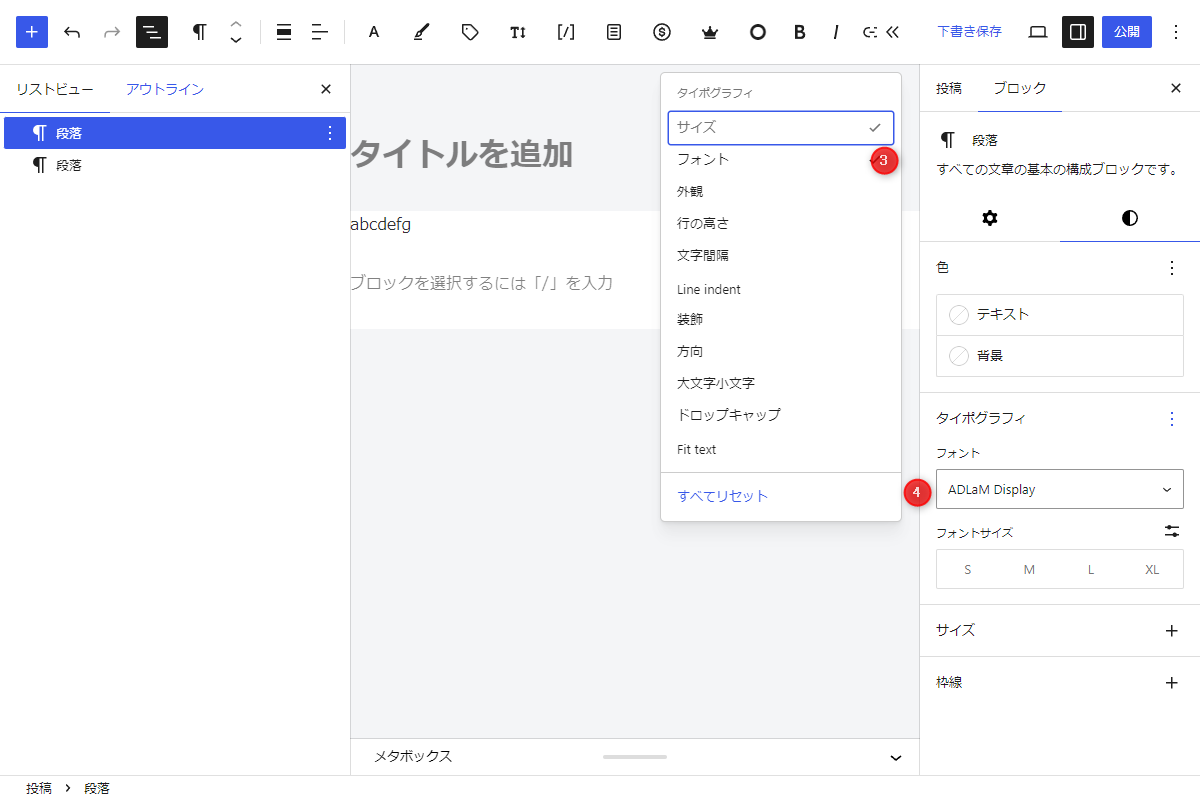
Task: Toggle the document overview list icon
Action: click(152, 32)
